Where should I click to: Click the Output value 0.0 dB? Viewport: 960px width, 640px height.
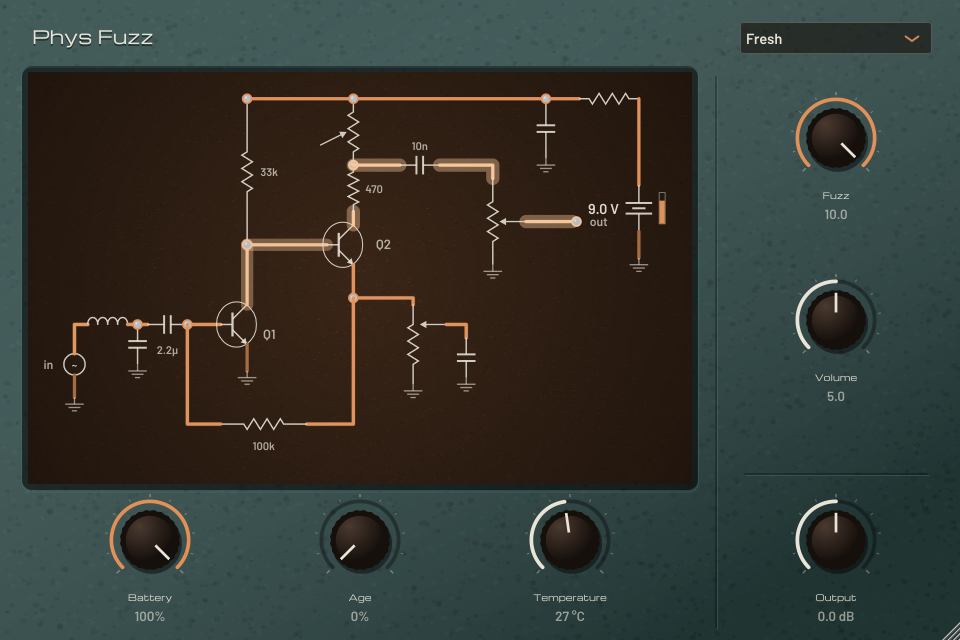[836, 617]
